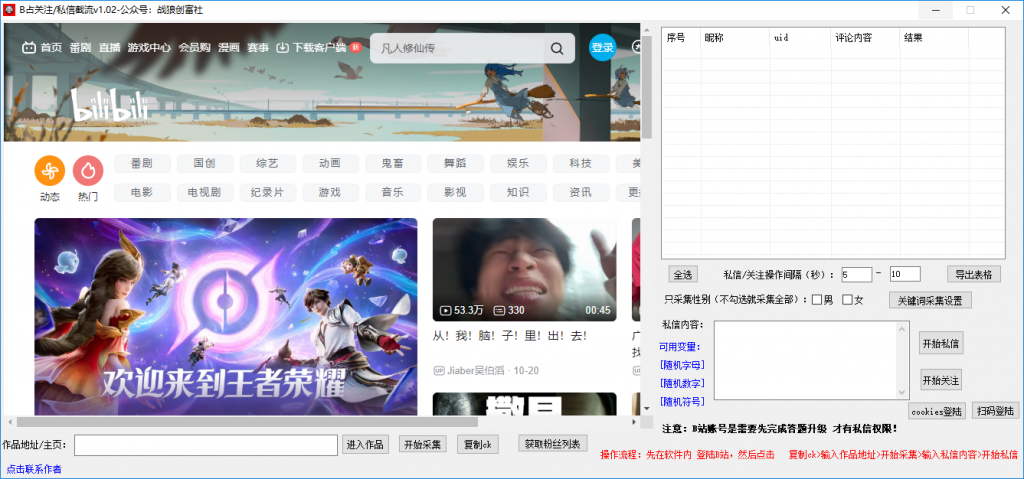This screenshot has height=479, width=1024.
Task: Select the 知识 category tag
Action: 518,192
